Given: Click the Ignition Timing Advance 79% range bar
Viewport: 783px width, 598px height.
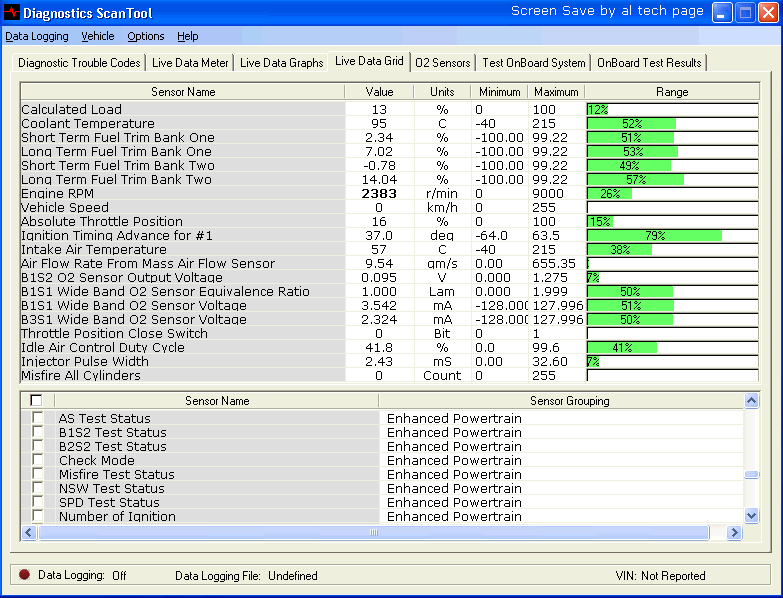Looking at the screenshot, I should pos(654,235).
